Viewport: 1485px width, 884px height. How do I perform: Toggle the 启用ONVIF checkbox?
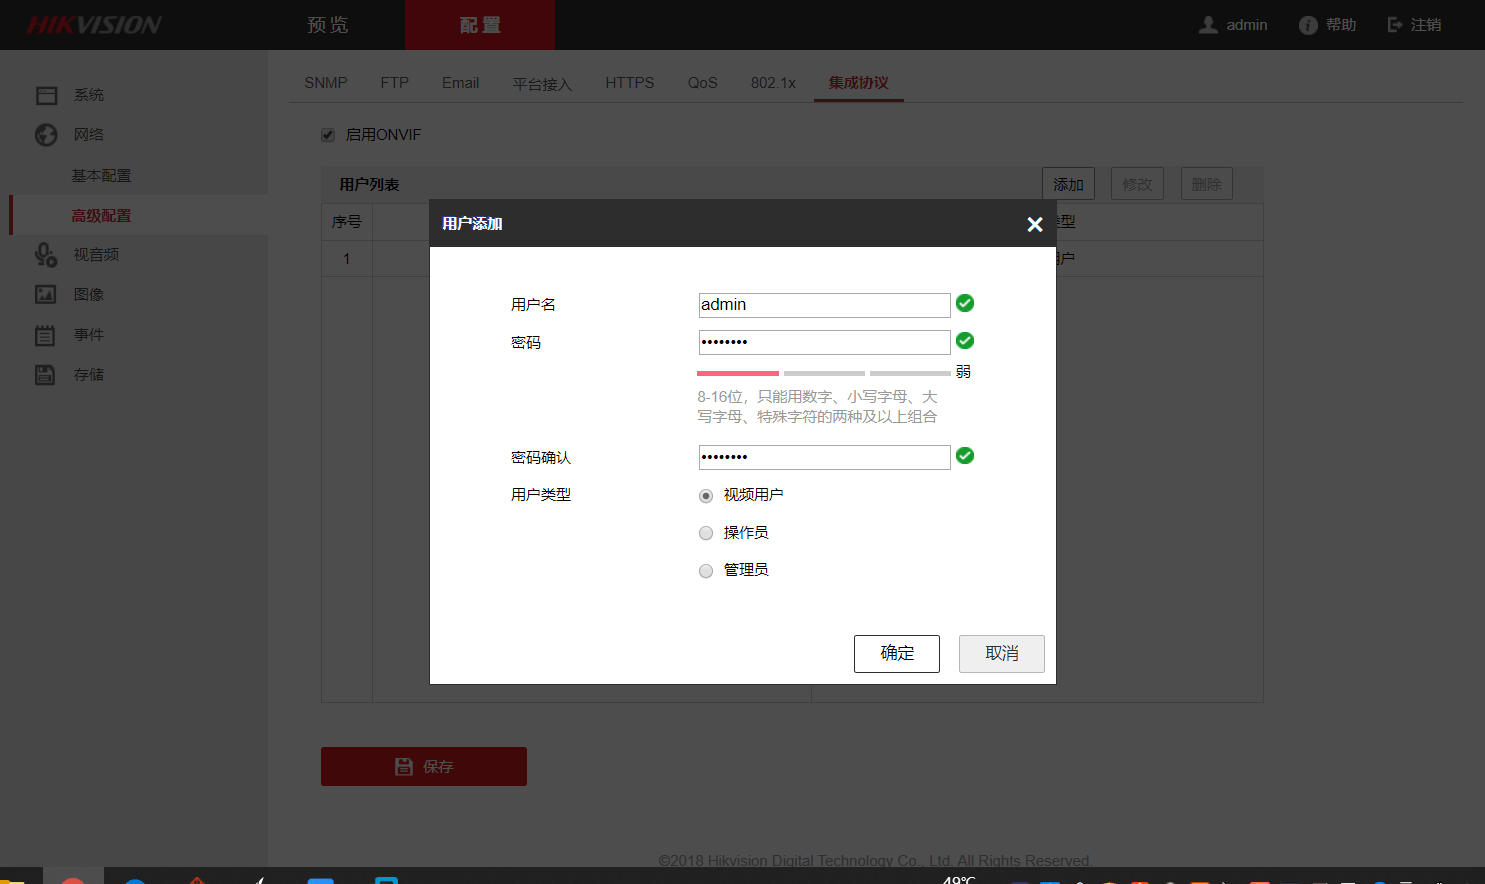point(327,134)
